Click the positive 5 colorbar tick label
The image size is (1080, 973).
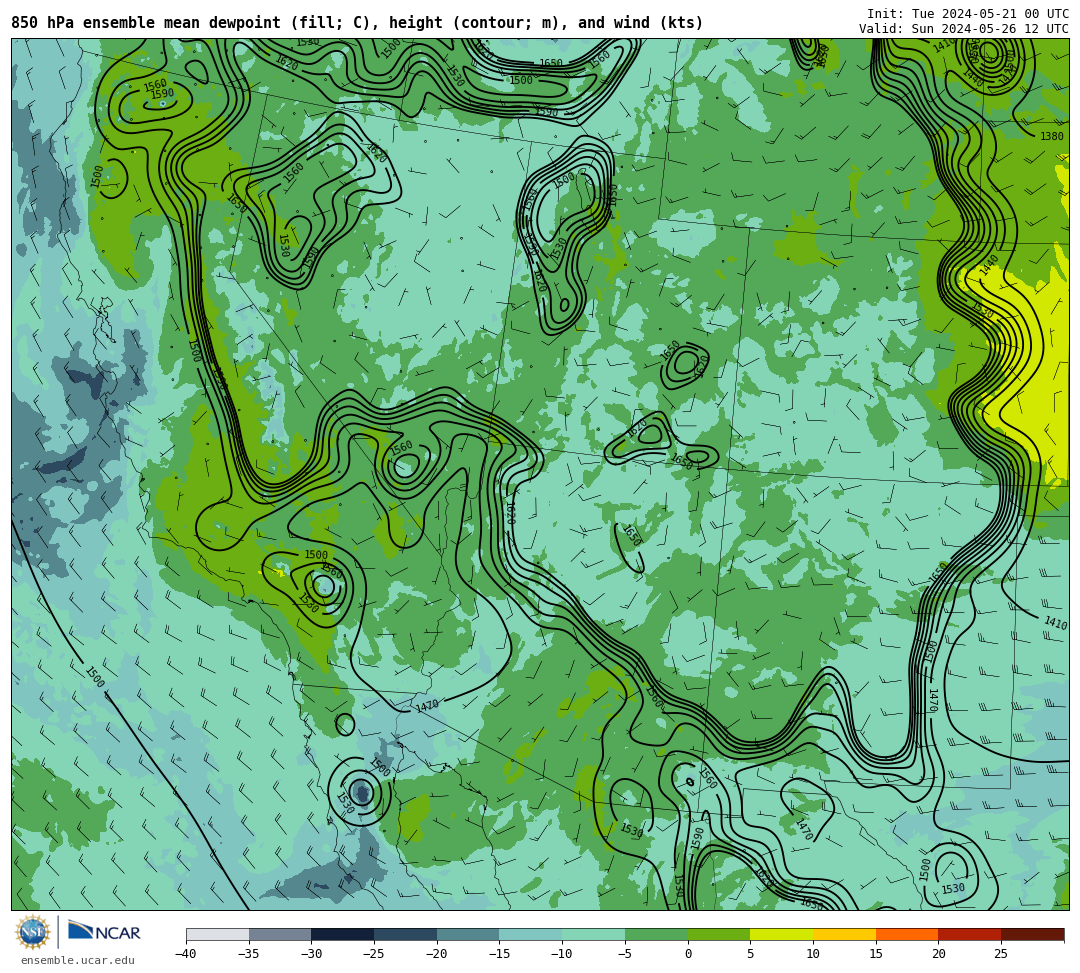pyautogui.click(x=751, y=954)
